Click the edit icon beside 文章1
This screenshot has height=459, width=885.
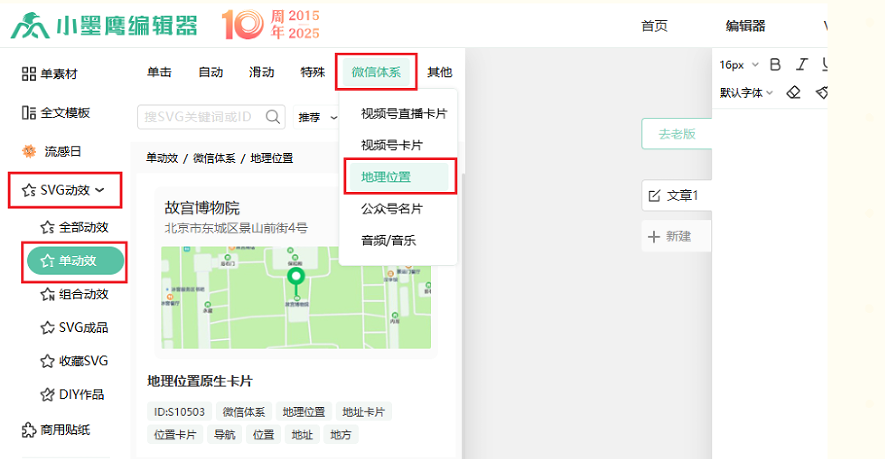click(x=655, y=195)
